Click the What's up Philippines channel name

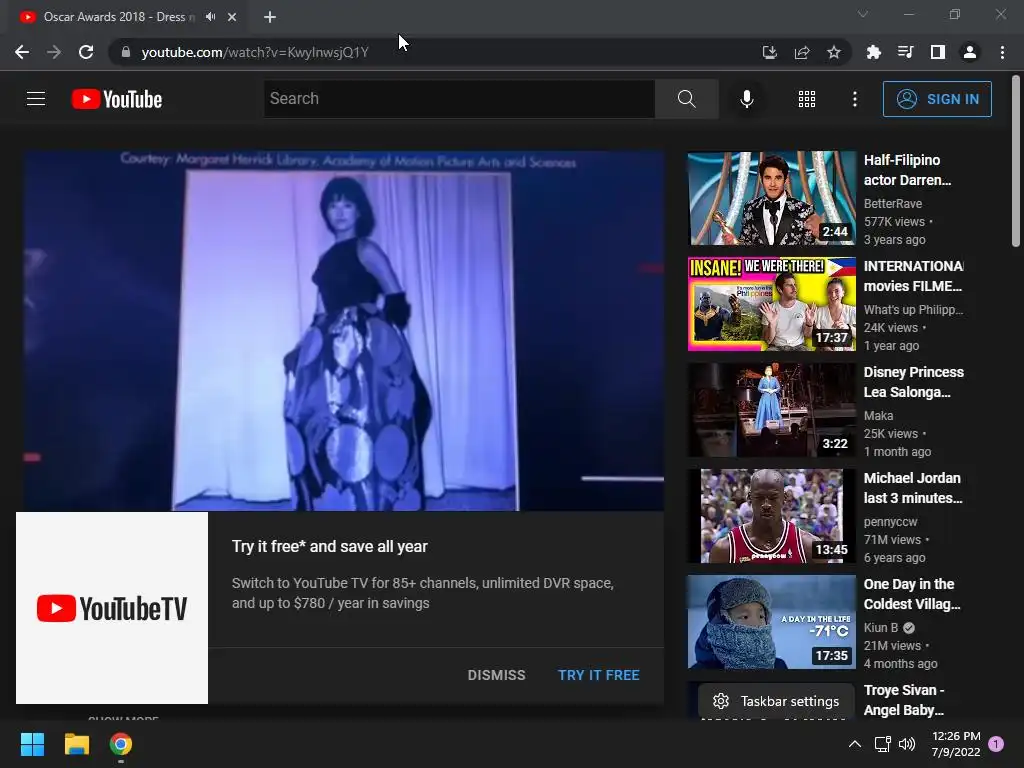(x=913, y=310)
